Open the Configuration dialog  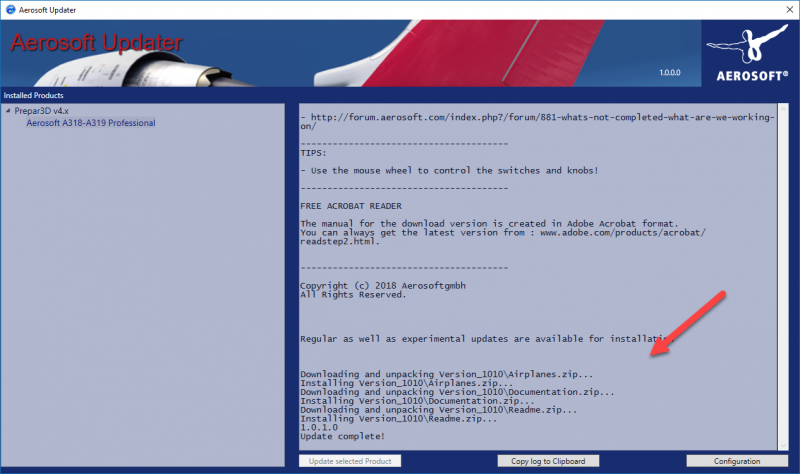736,461
